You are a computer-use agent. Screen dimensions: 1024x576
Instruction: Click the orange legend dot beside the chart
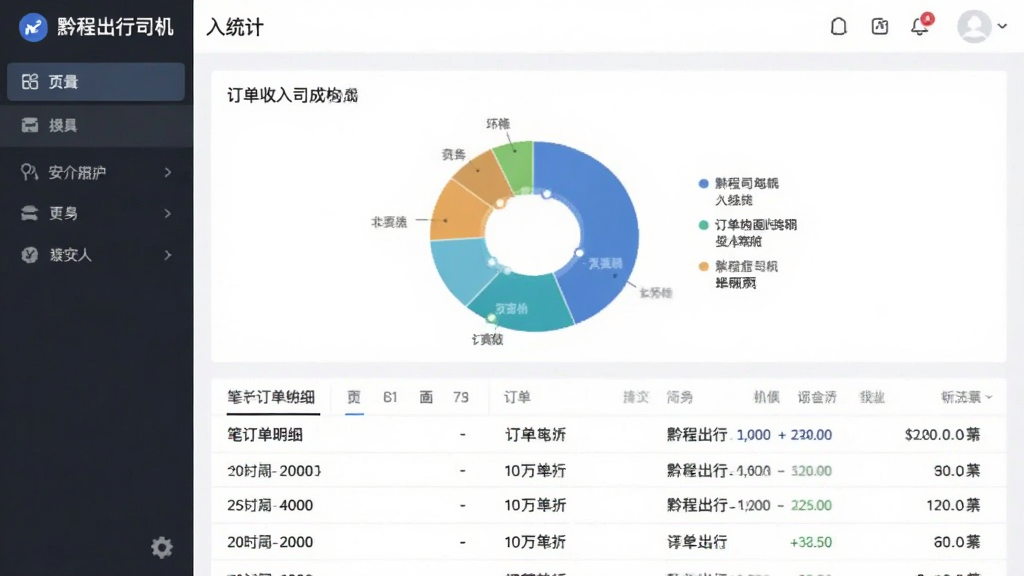point(703,266)
